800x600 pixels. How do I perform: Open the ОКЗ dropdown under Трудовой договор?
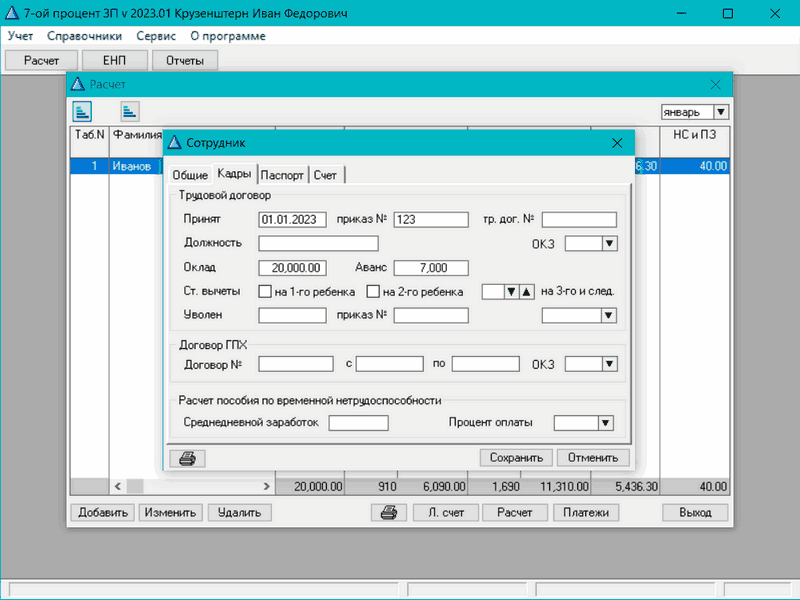coord(609,243)
